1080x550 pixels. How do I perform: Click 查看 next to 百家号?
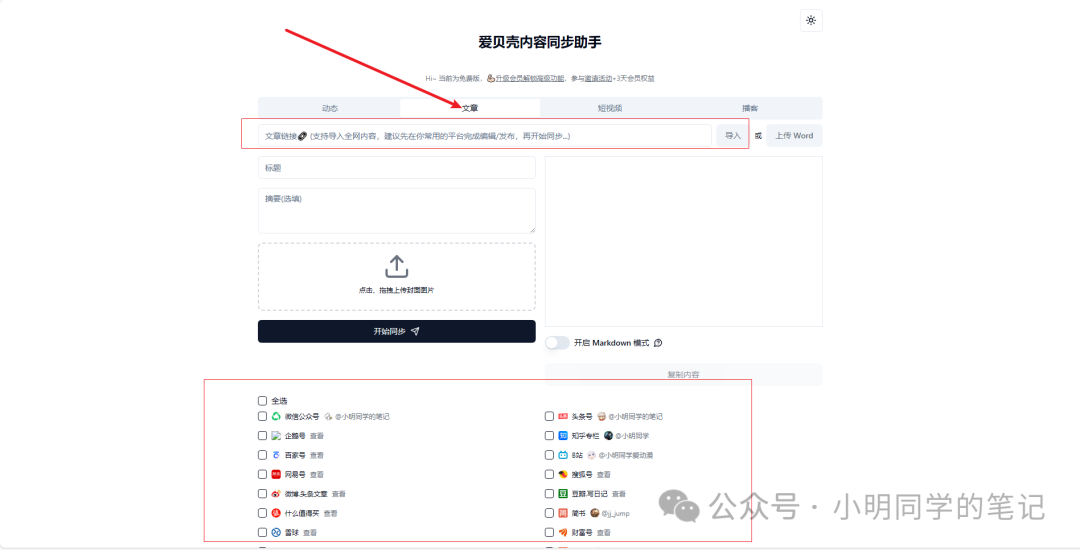[x=317, y=455]
